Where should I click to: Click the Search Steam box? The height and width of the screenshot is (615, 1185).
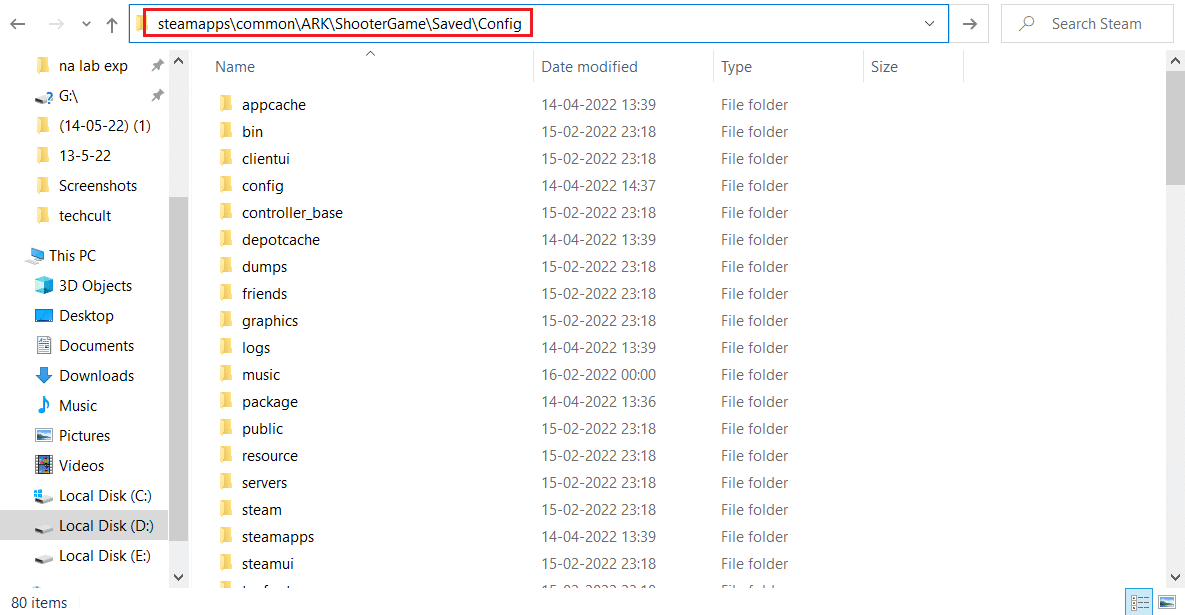pyautogui.click(x=1087, y=23)
